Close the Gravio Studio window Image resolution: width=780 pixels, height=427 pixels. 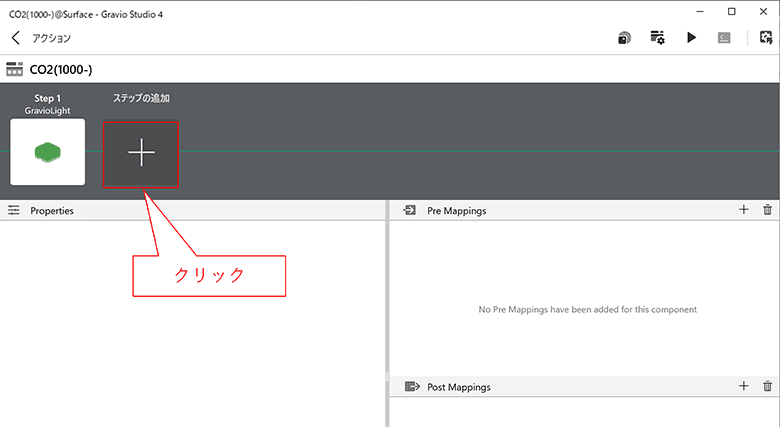click(x=764, y=11)
